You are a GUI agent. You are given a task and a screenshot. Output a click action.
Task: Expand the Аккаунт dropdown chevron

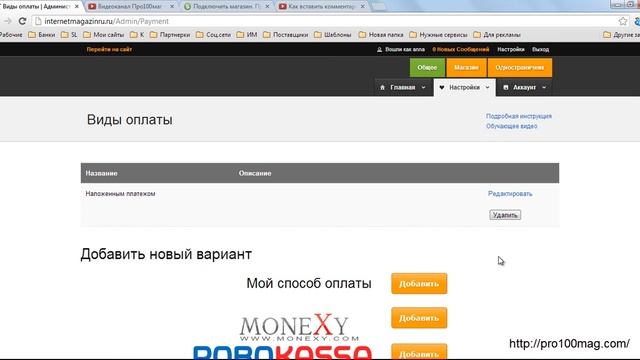click(544, 87)
